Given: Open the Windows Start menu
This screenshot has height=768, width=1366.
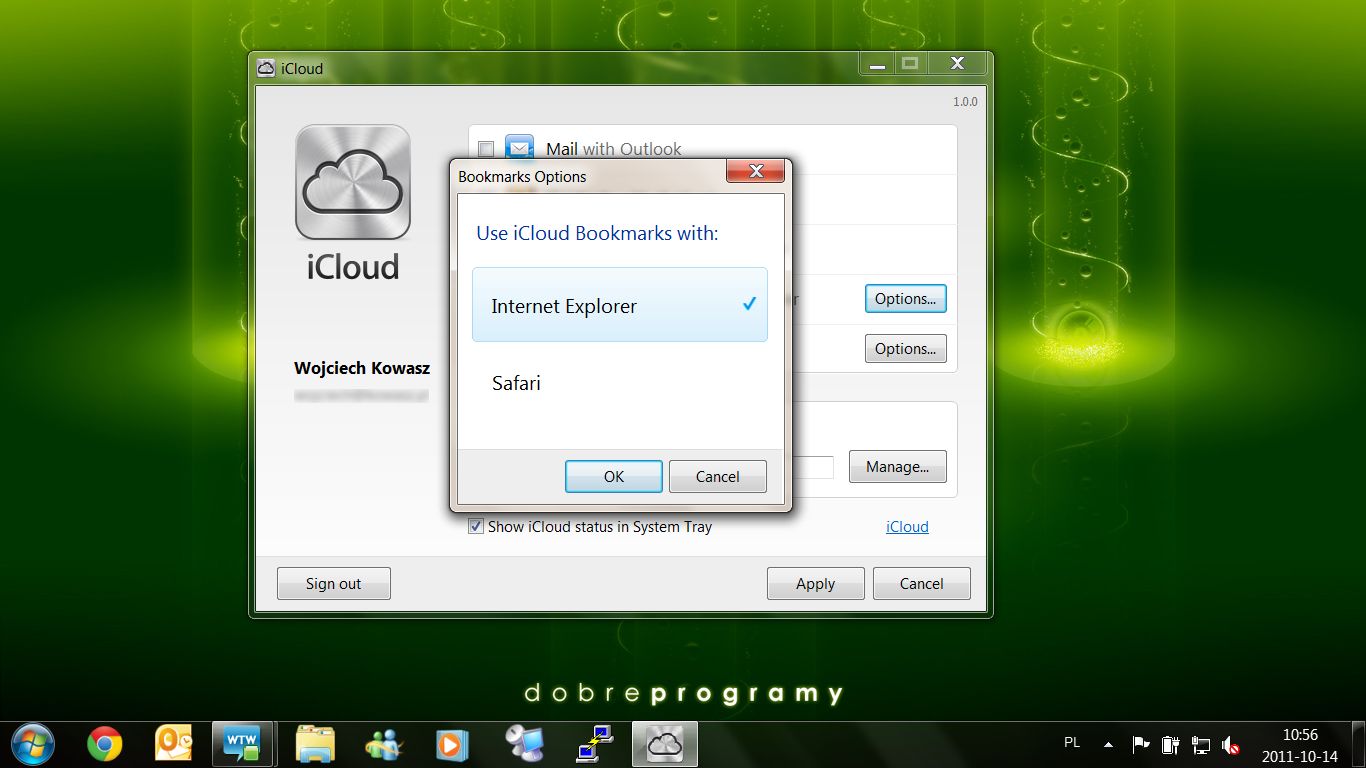Looking at the screenshot, I should coord(32,744).
